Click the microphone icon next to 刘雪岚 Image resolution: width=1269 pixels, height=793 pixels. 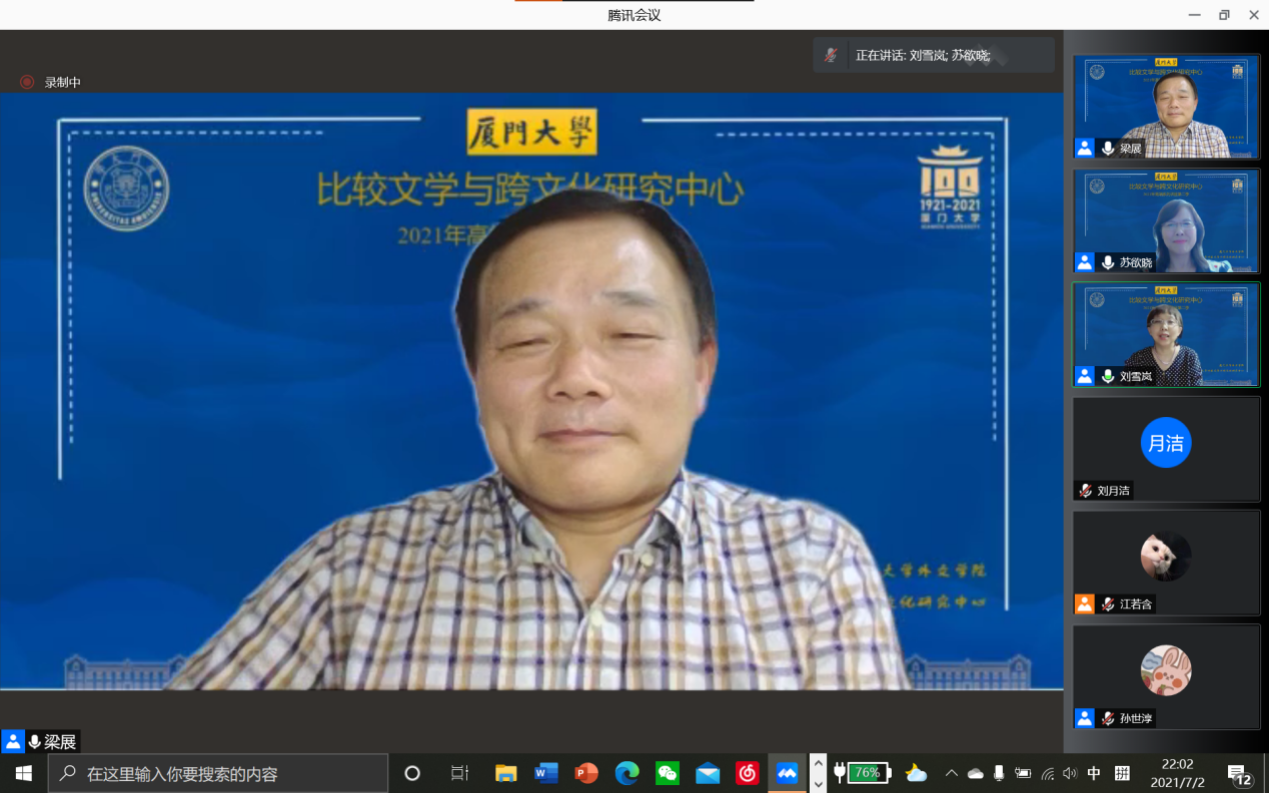[1108, 377]
